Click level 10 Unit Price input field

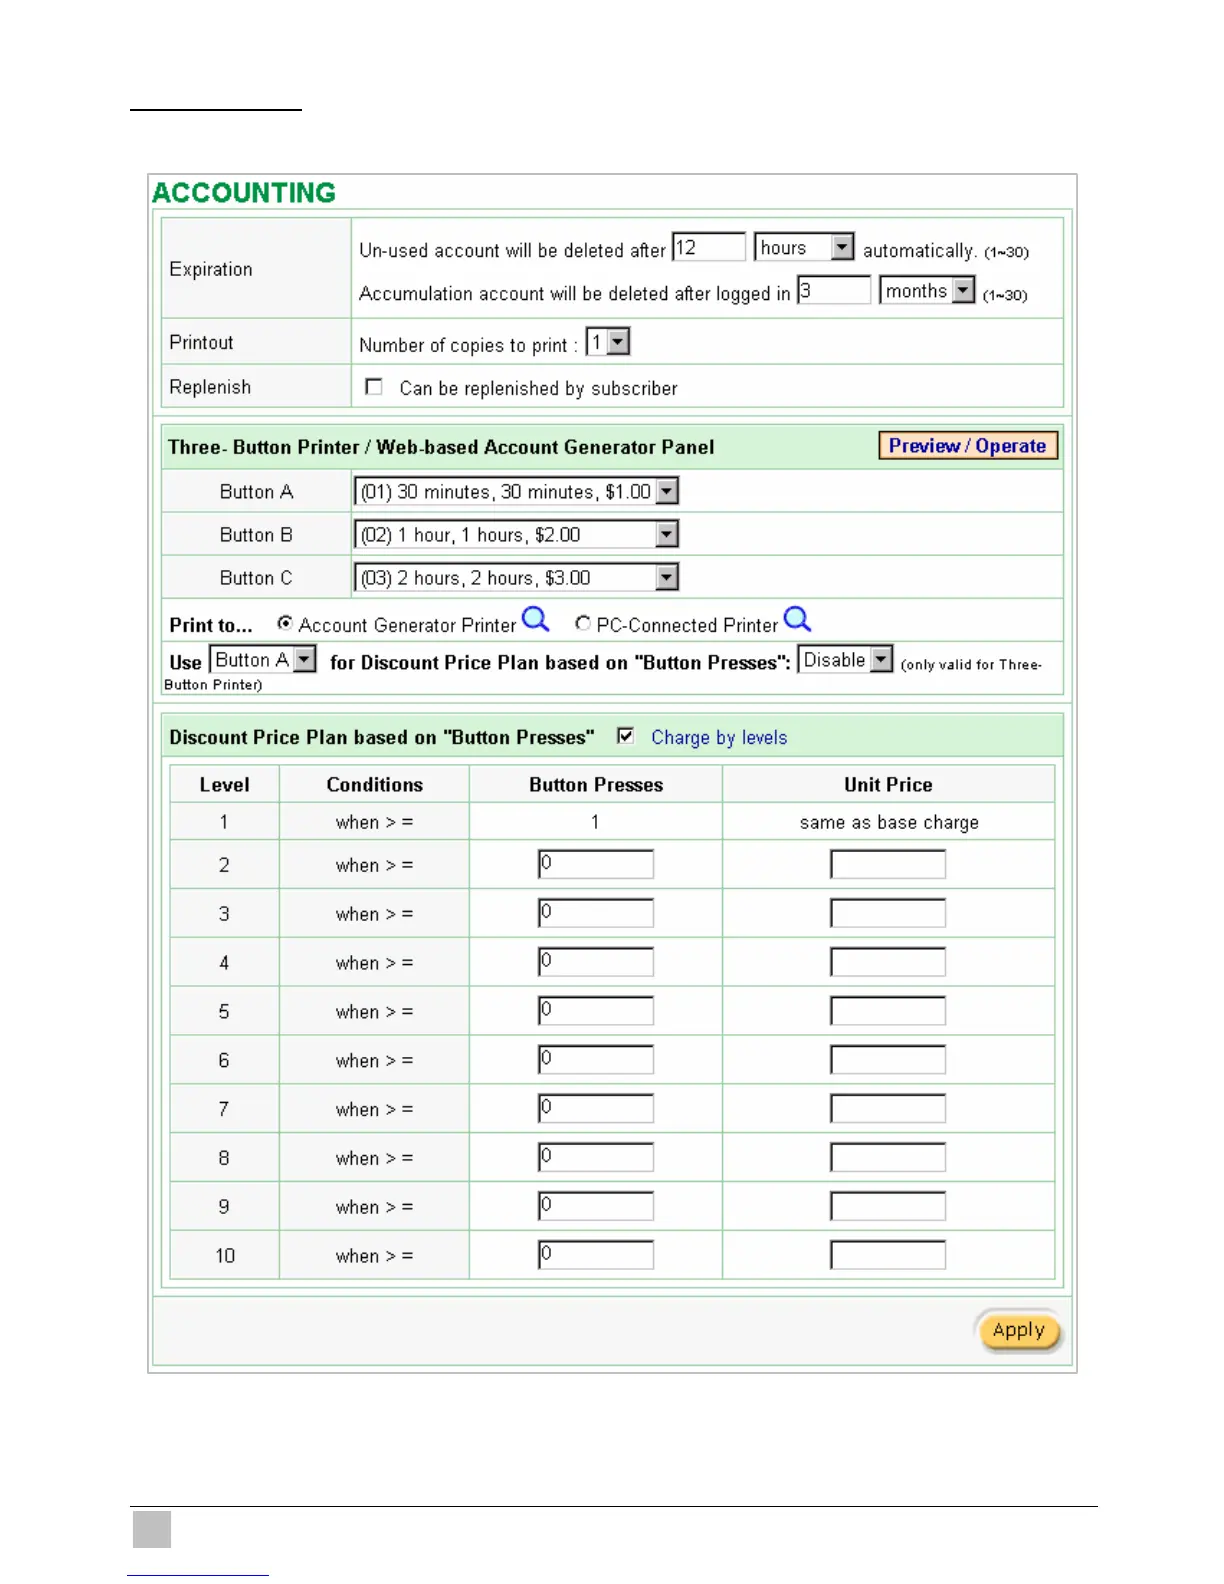click(x=888, y=1255)
